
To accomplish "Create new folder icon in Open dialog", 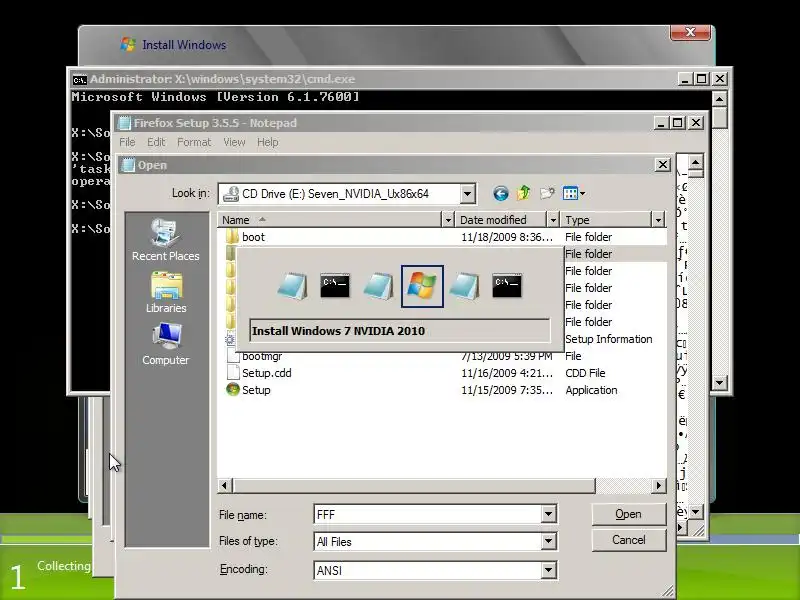I will 547,193.
